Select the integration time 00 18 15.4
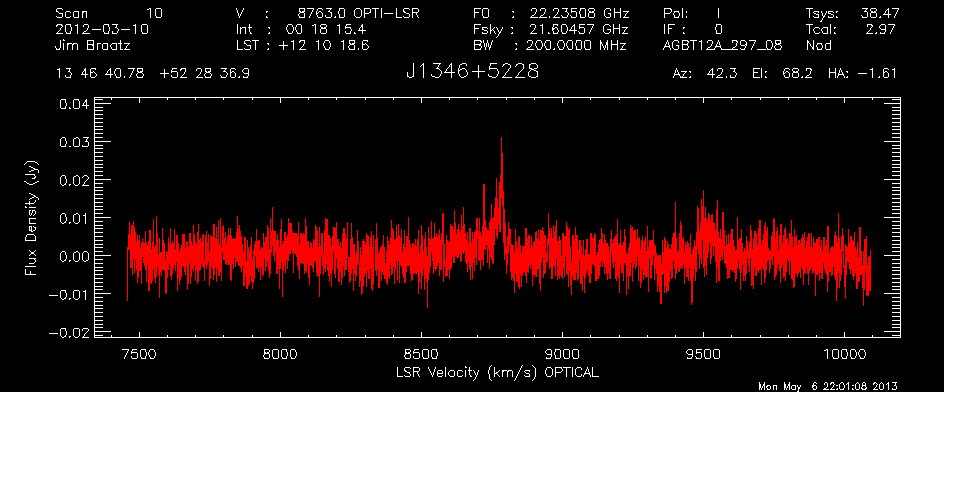Viewport: 962px width, 490px height. [x=325, y=29]
